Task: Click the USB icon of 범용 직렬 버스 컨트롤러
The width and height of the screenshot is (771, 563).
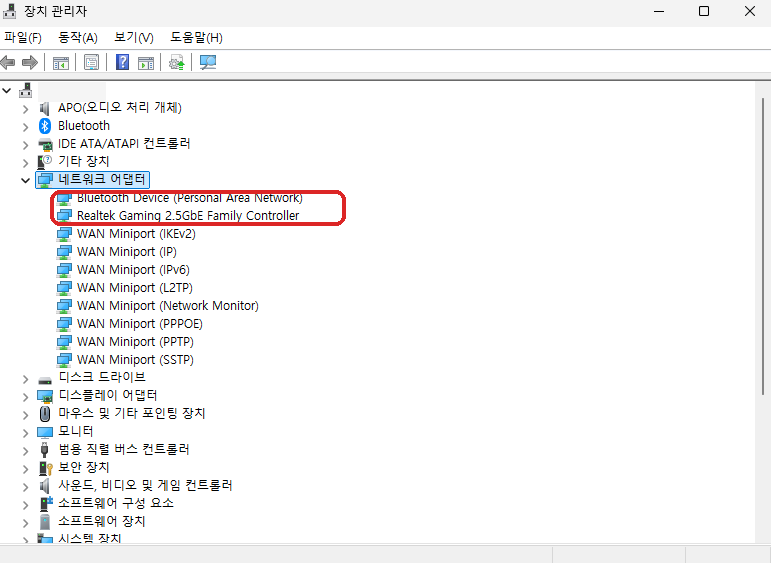Action: click(45, 449)
